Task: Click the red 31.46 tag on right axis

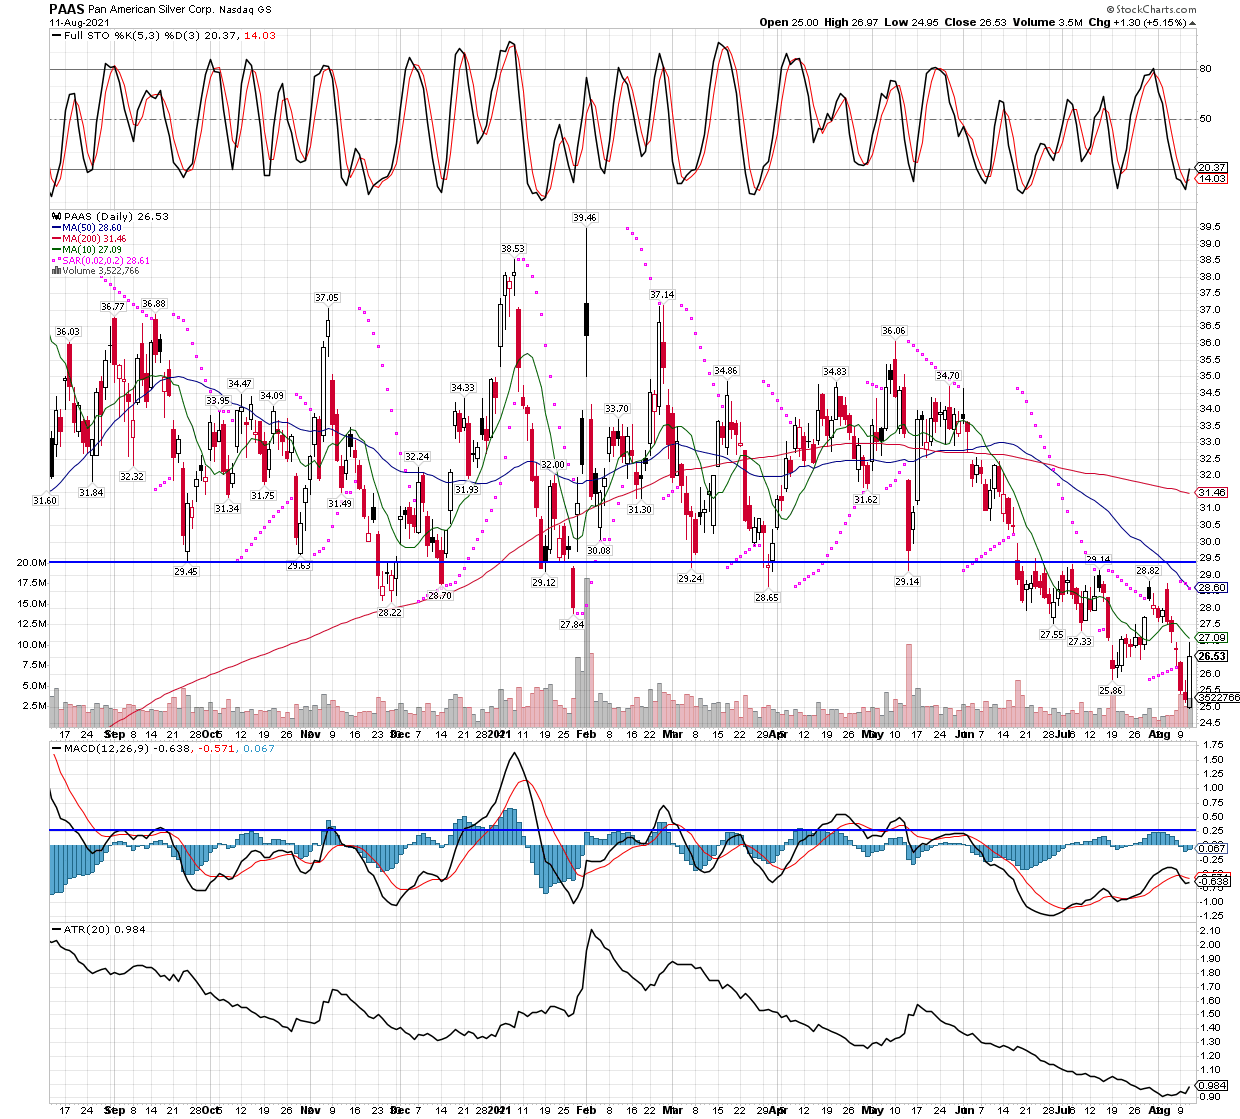Action: pyautogui.click(x=1212, y=493)
